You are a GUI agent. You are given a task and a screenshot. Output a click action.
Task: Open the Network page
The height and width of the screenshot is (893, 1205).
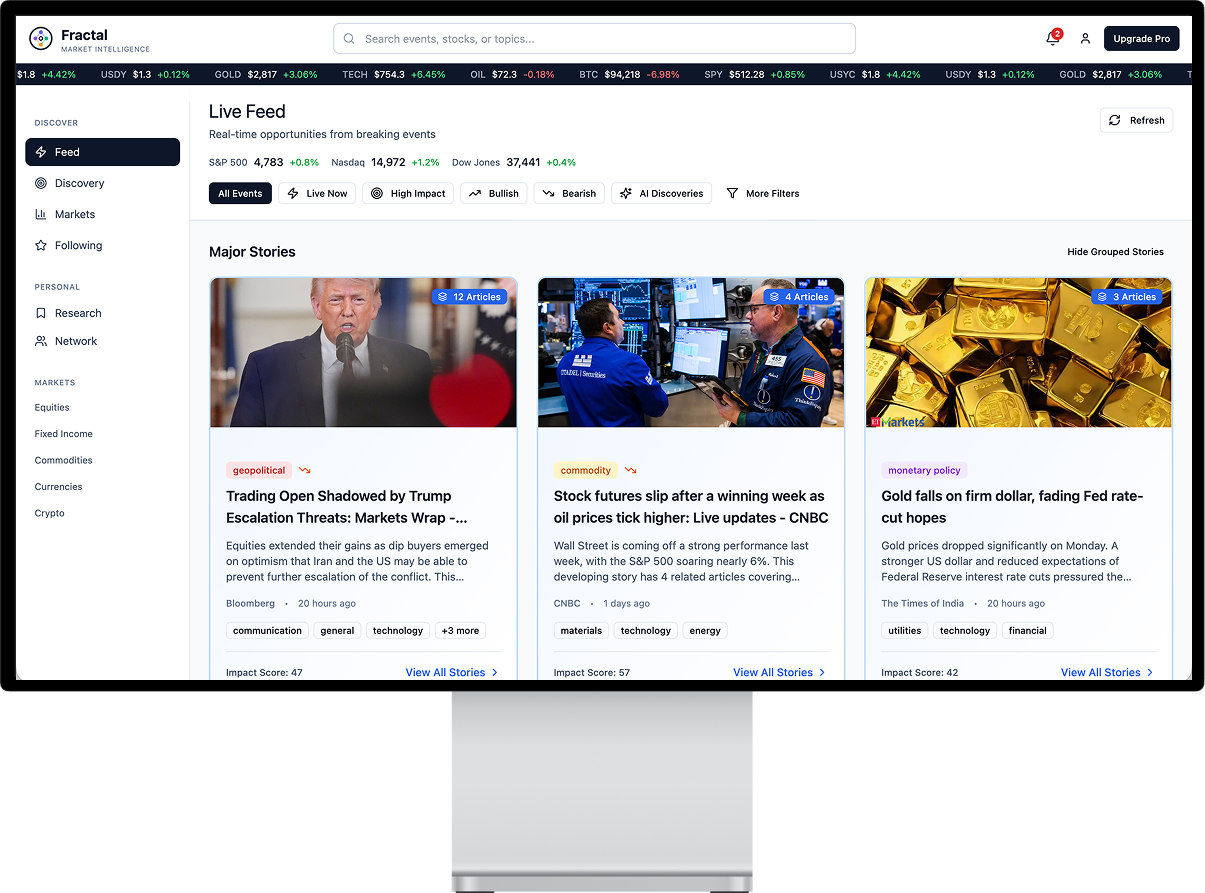[x=102, y=341]
